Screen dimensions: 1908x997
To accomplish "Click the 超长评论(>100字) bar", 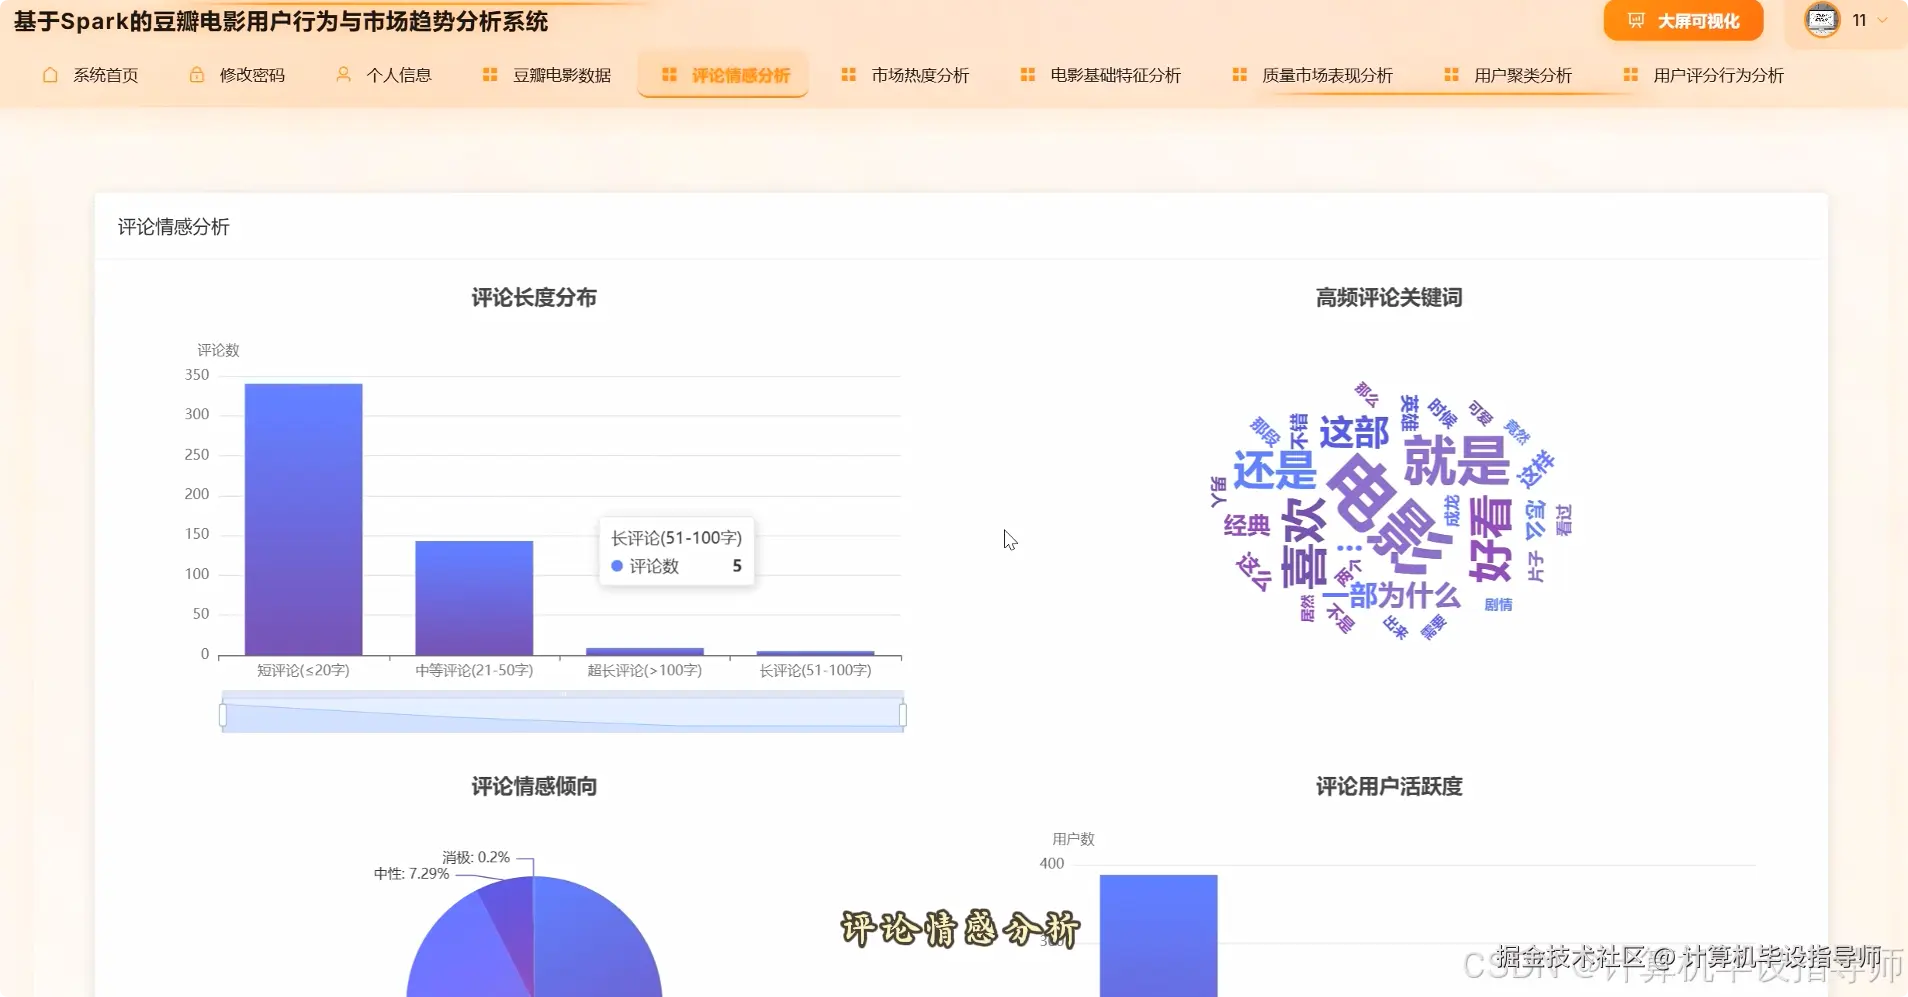I will pyautogui.click(x=645, y=652).
